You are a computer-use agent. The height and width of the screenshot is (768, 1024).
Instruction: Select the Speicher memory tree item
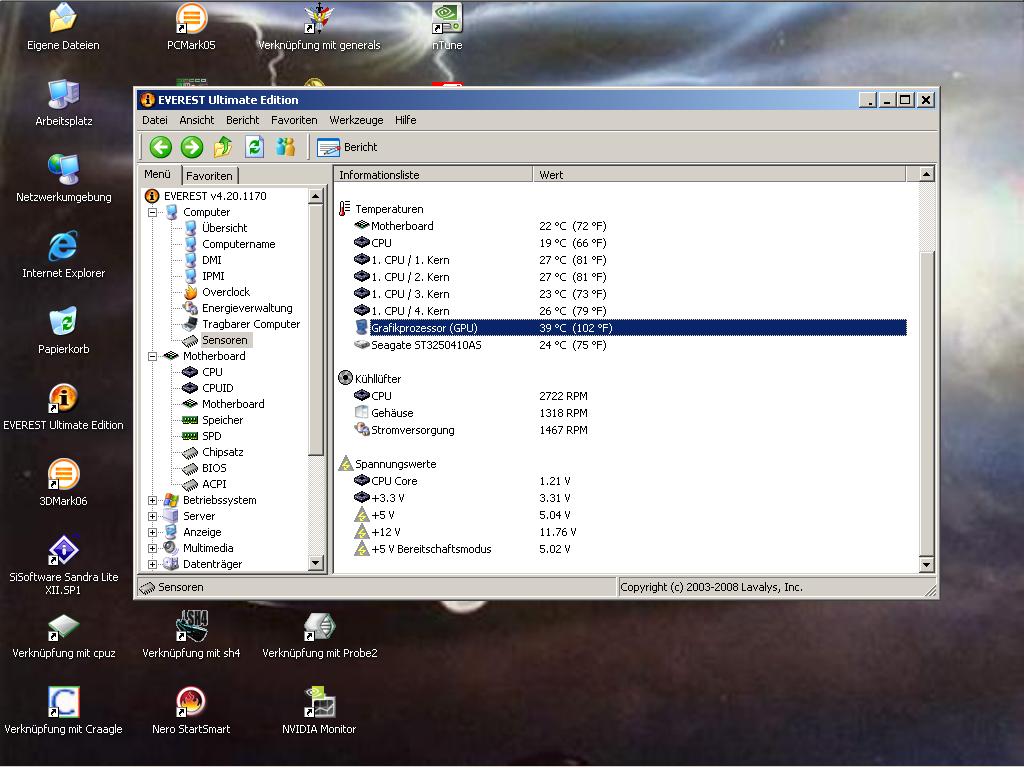[x=222, y=421]
